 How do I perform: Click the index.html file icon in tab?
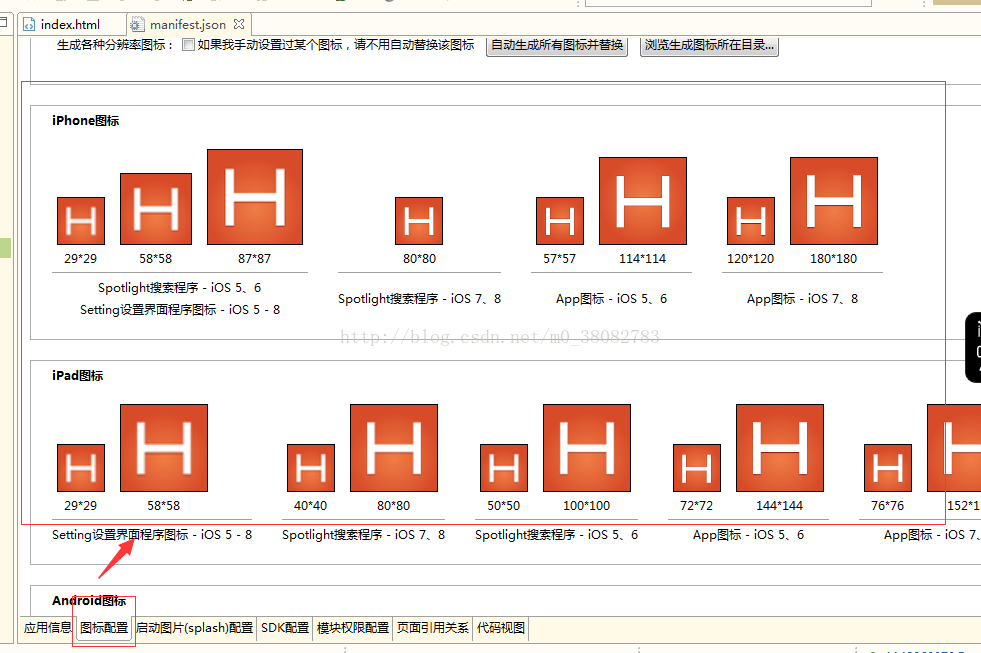tap(29, 24)
